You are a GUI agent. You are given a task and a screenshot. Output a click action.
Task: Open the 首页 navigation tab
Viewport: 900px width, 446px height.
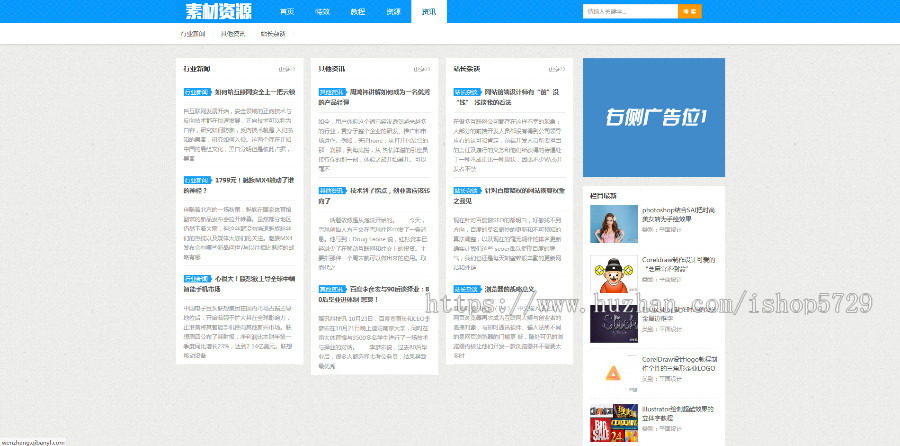[287, 12]
